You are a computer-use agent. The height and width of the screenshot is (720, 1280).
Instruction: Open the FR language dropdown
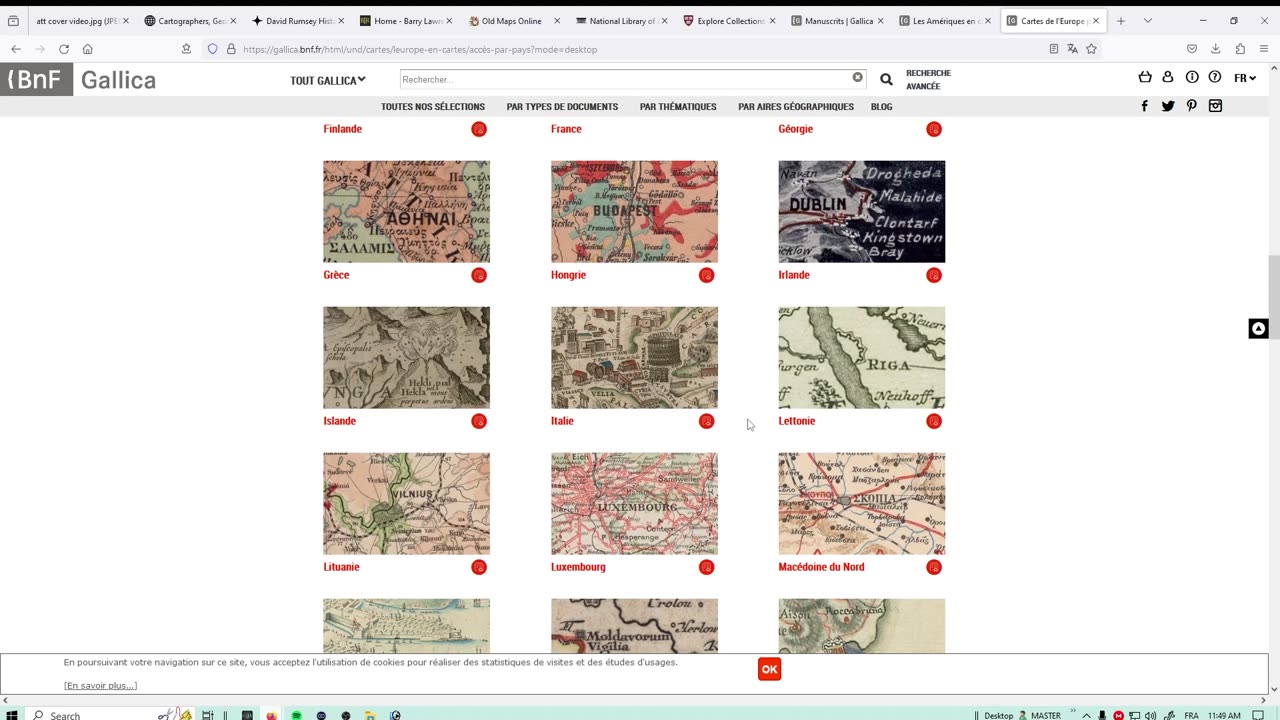pos(1244,78)
